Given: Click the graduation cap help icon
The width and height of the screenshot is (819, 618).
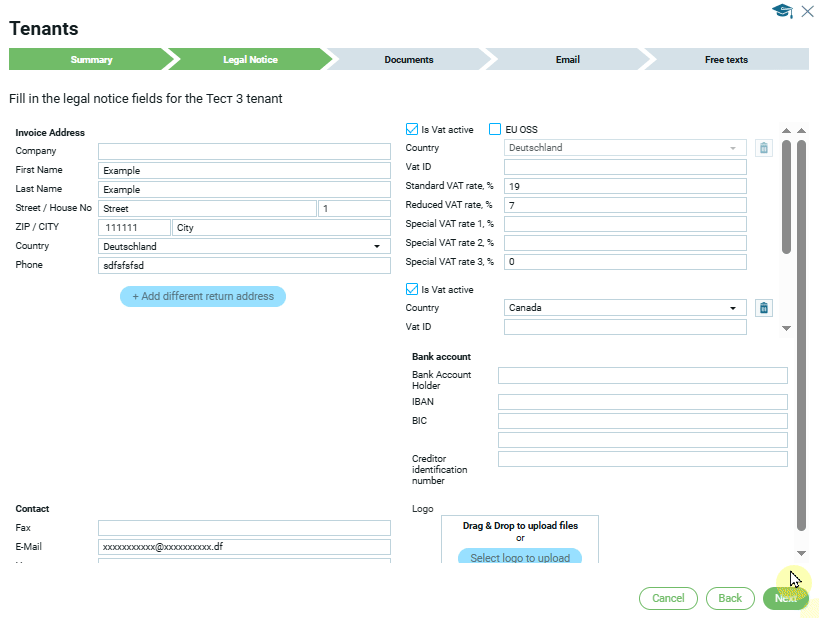Looking at the screenshot, I should point(782,11).
